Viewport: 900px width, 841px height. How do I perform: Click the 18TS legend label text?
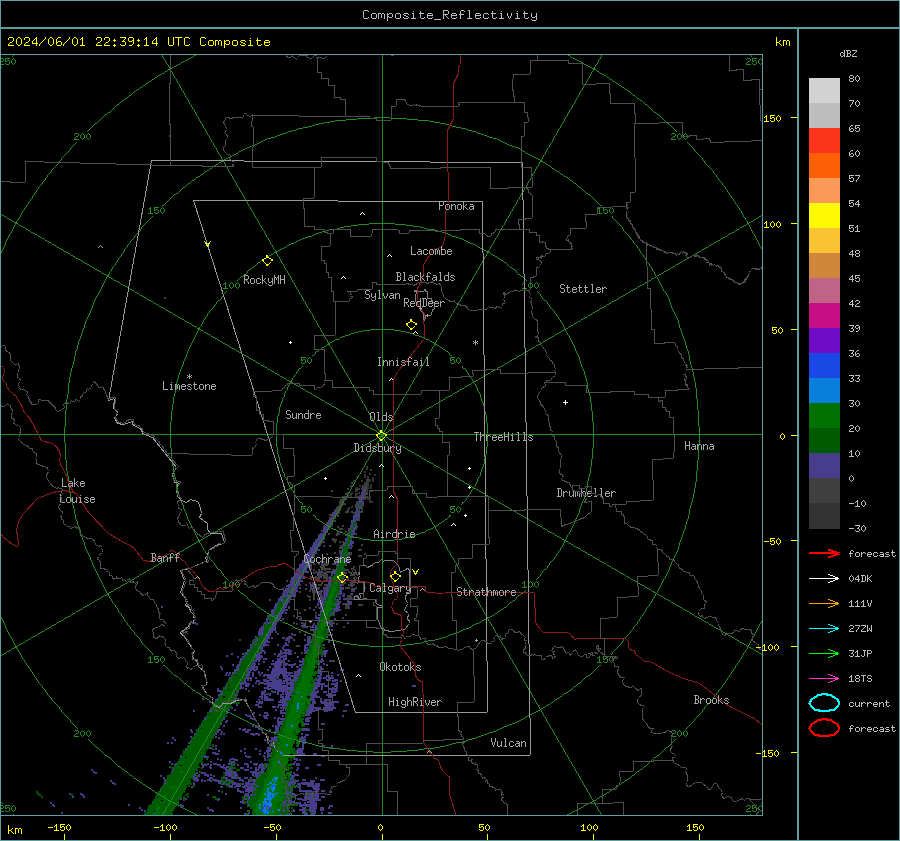[860, 679]
